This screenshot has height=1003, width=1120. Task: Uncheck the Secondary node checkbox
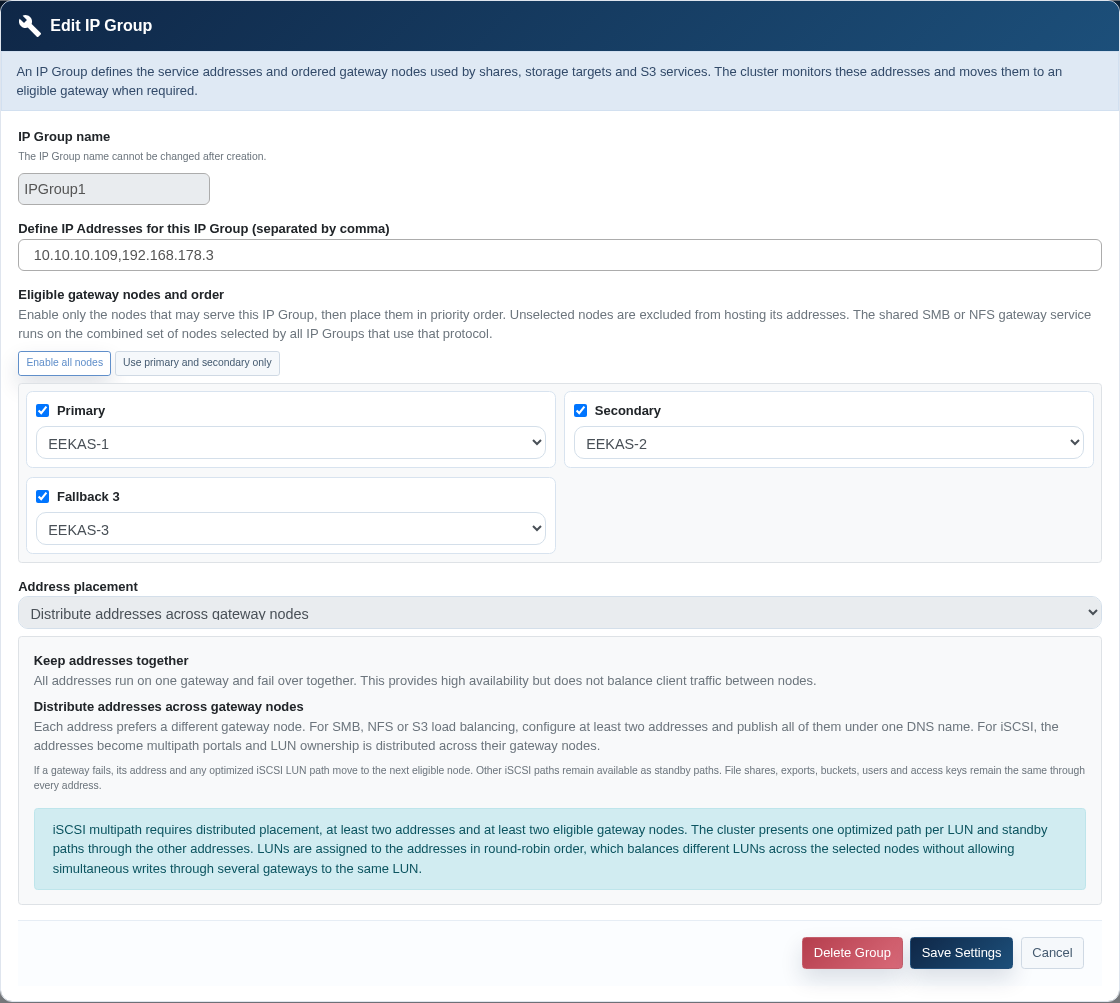pyautogui.click(x=581, y=411)
